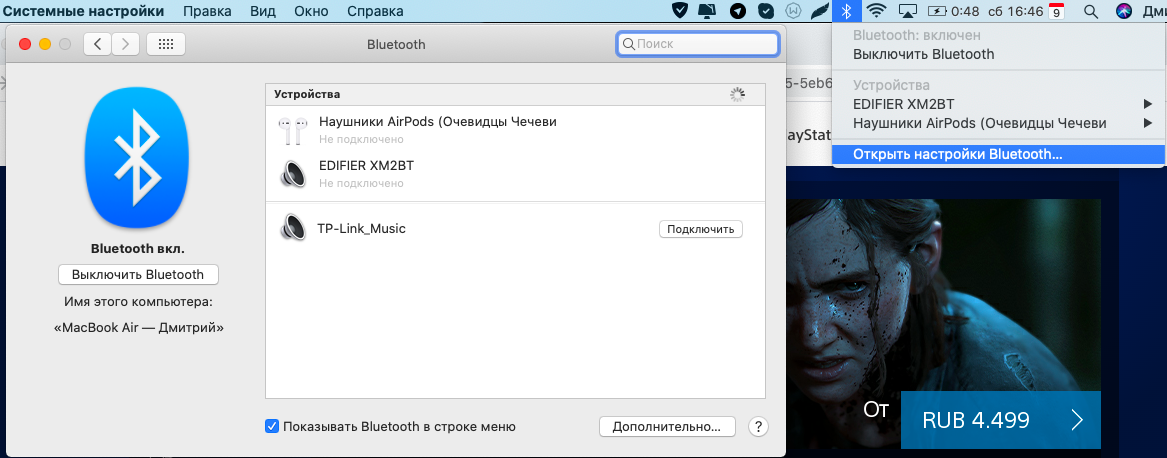Viewport: 1167px width, 458px height.
Task: Click the large blue Bluetooth logo
Action: [135, 156]
